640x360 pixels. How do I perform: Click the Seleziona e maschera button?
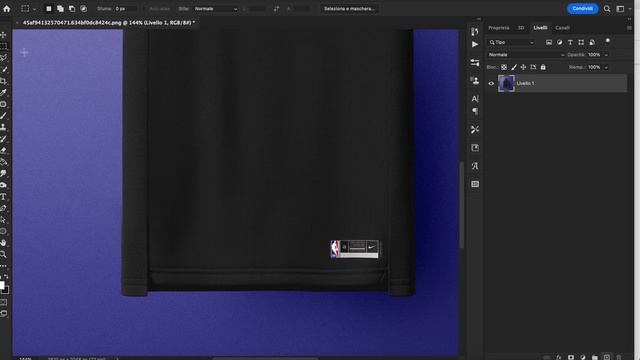pos(349,9)
